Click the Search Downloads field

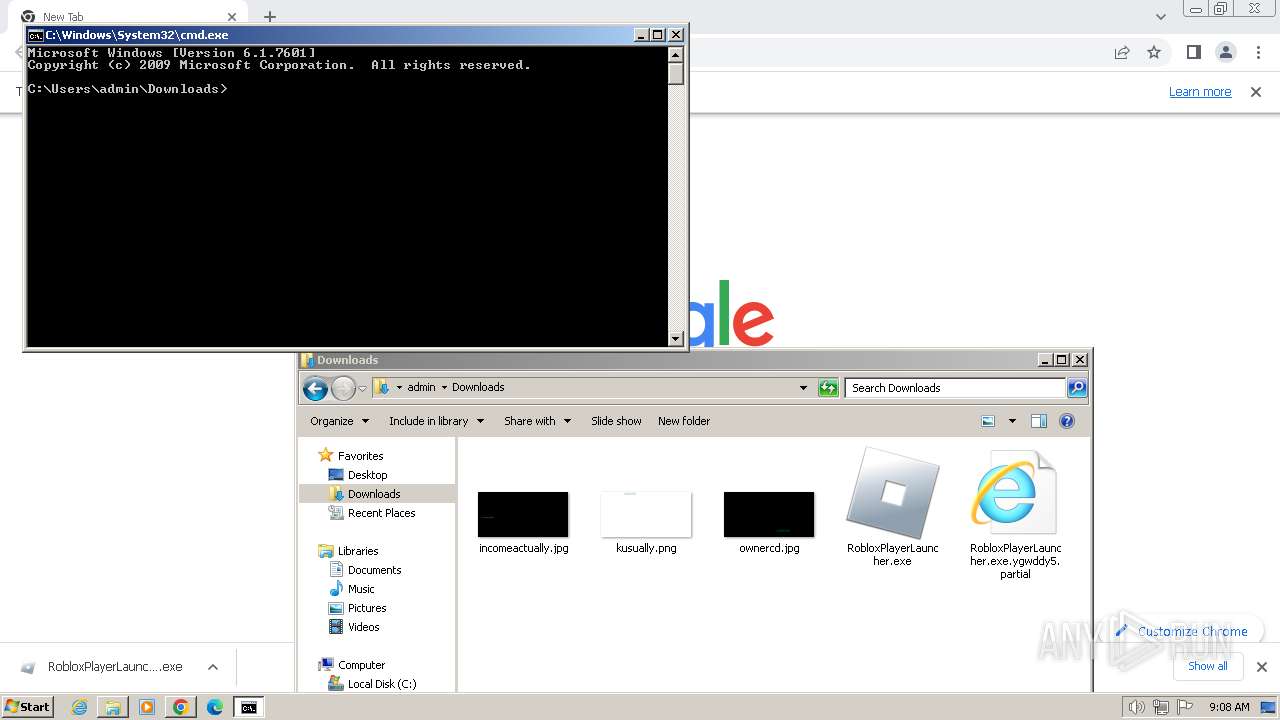(956, 388)
